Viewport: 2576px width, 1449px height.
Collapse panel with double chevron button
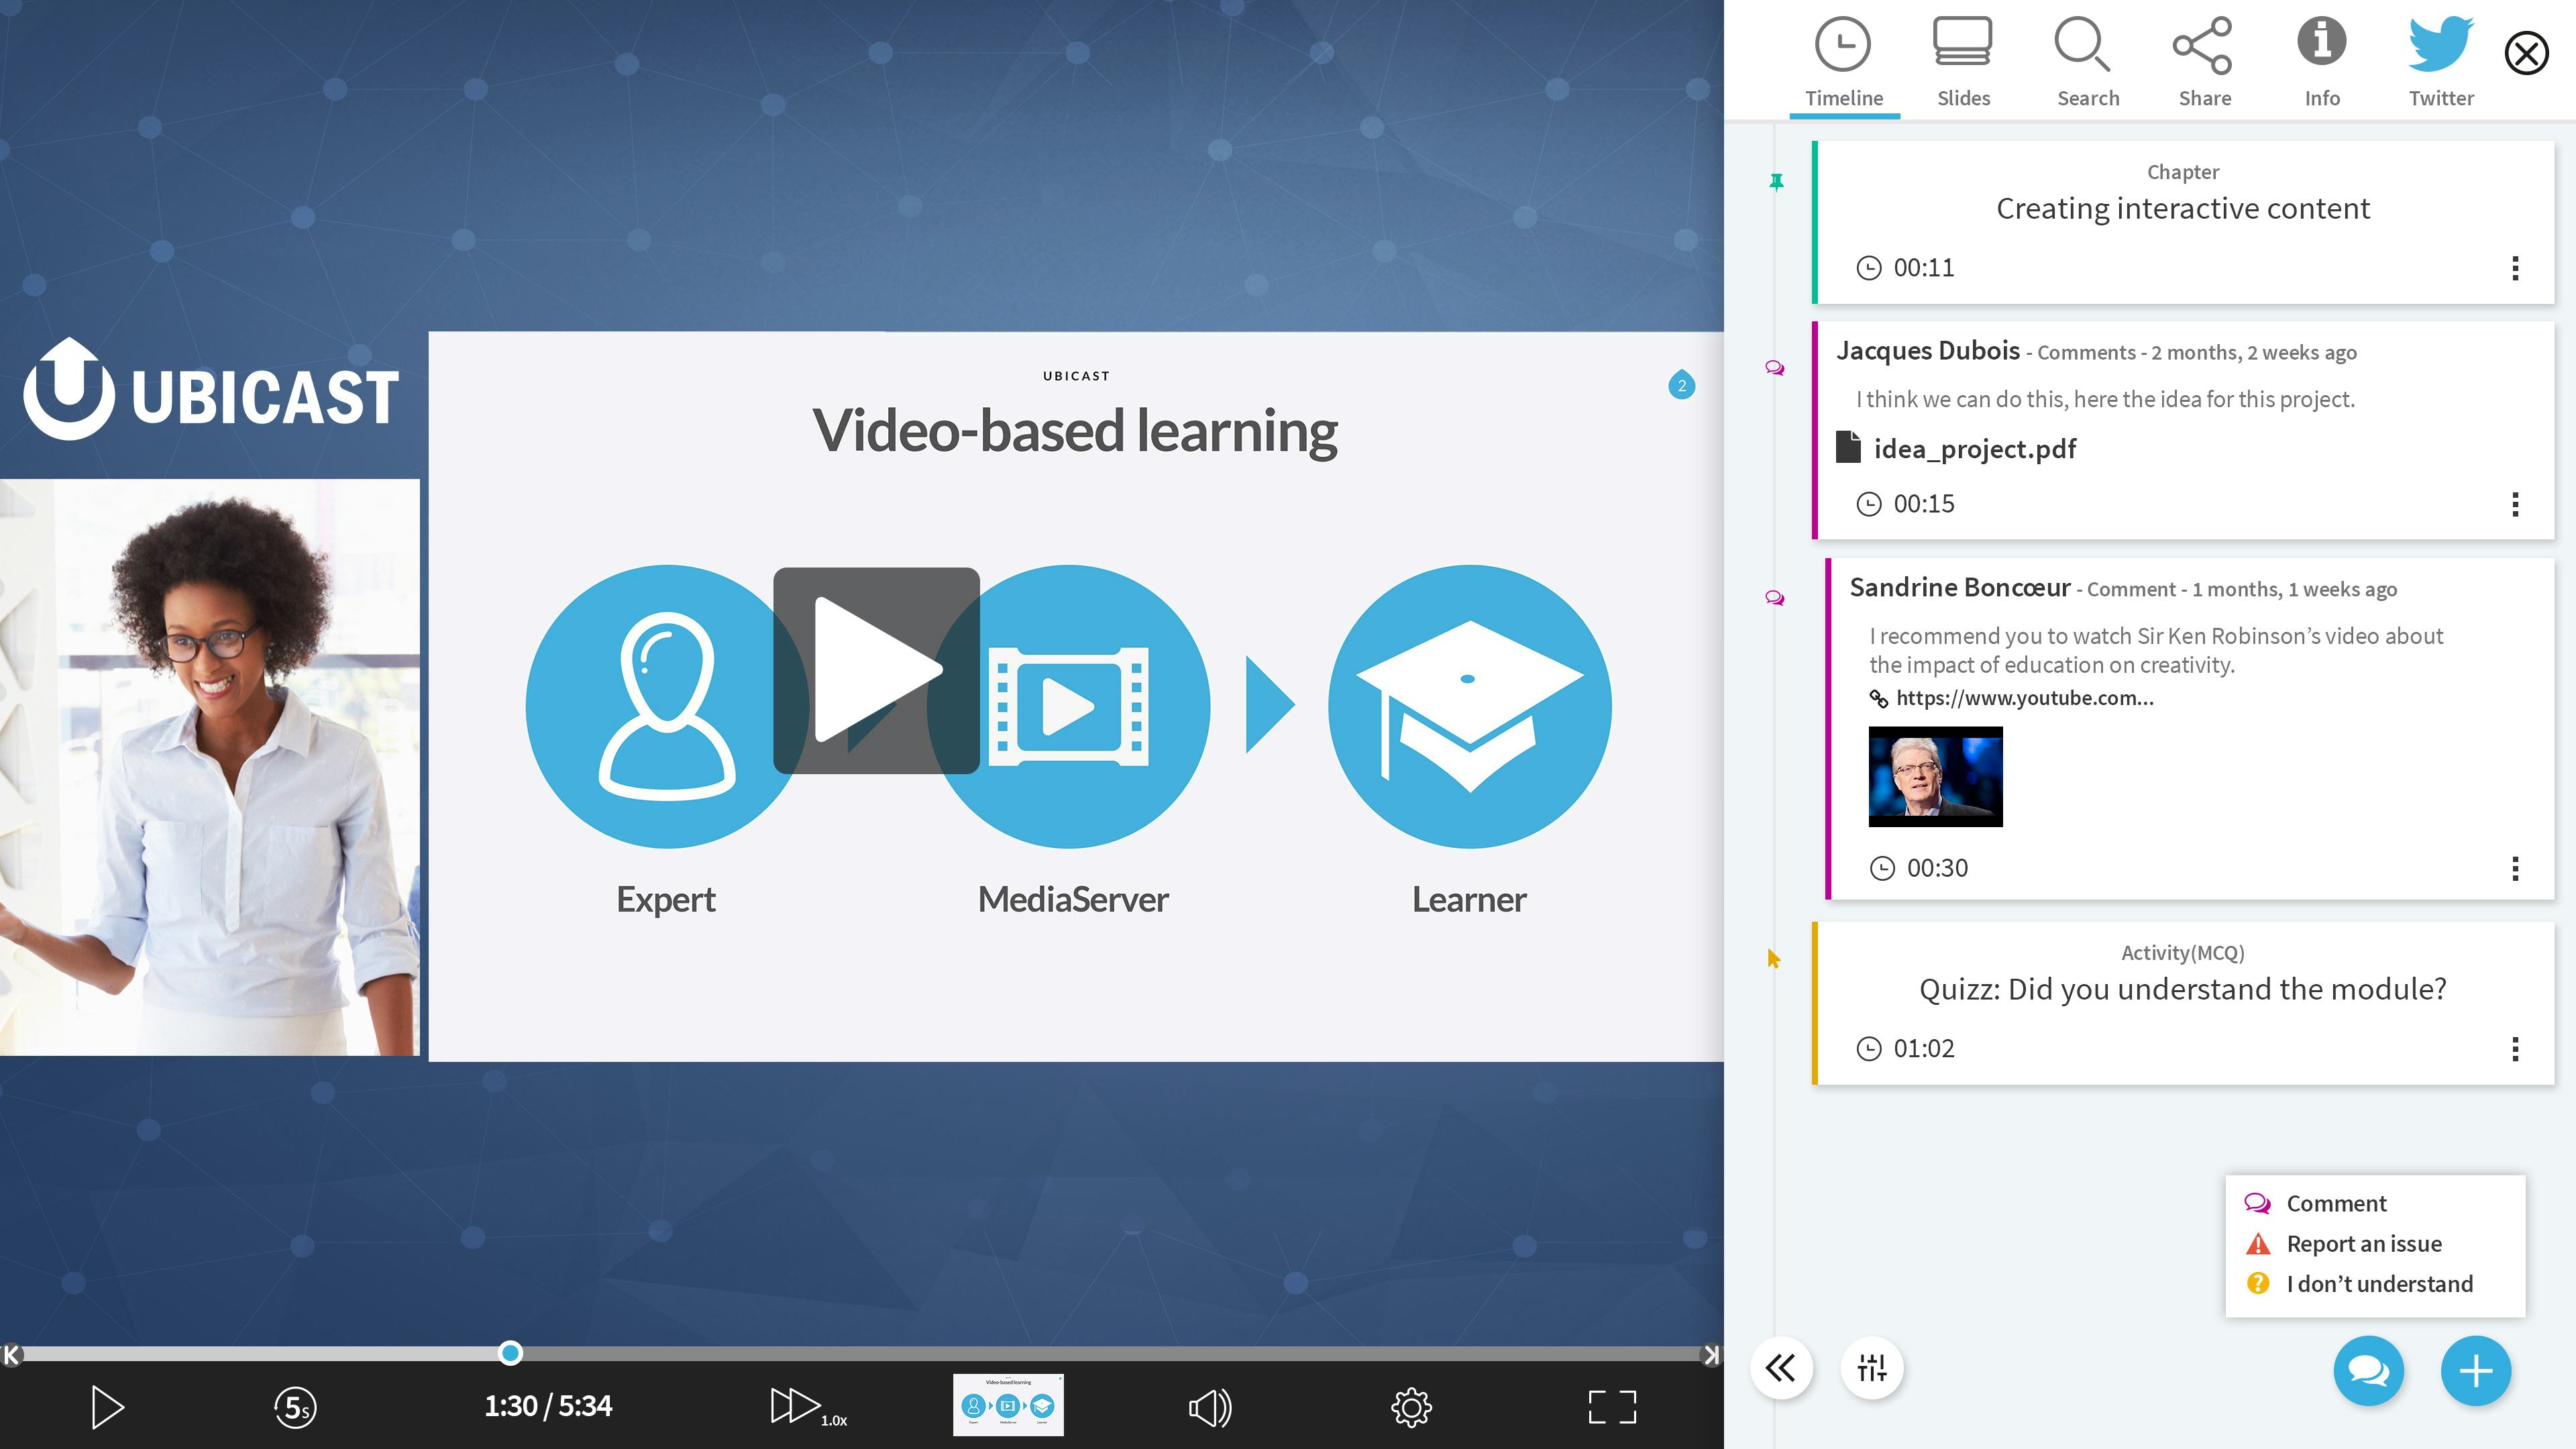tap(1780, 1367)
